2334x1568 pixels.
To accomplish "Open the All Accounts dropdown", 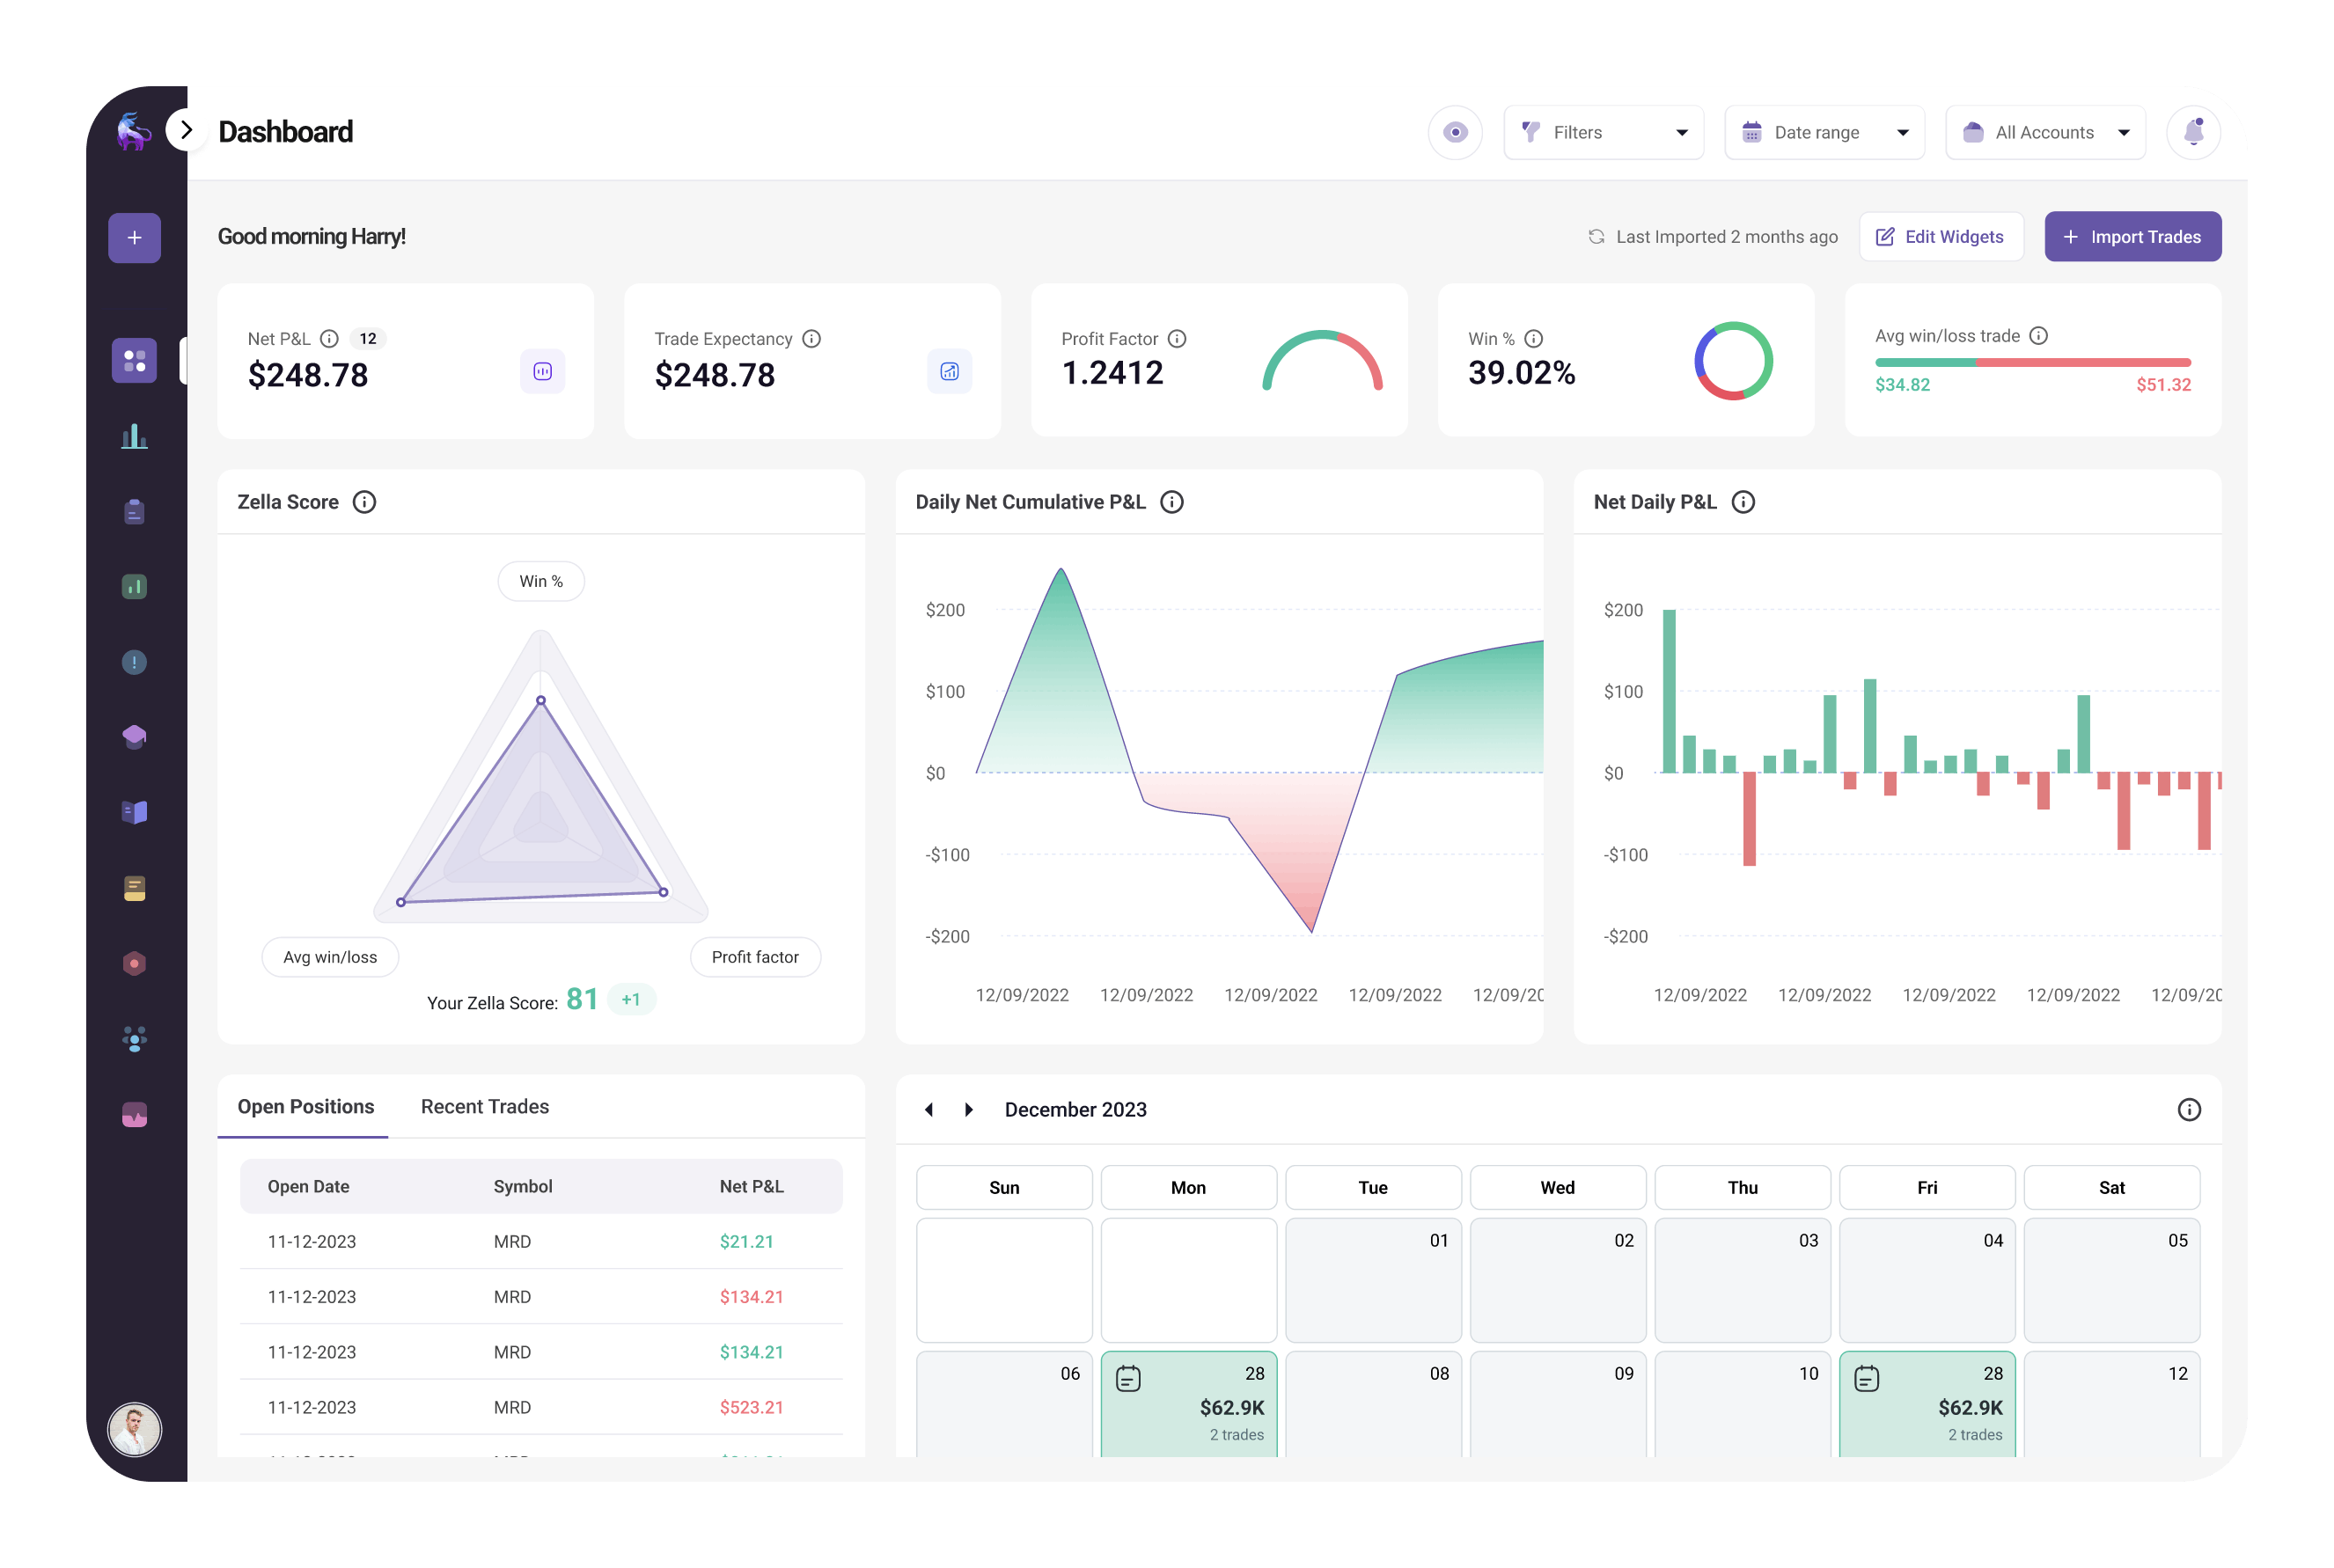I will (x=2045, y=132).
